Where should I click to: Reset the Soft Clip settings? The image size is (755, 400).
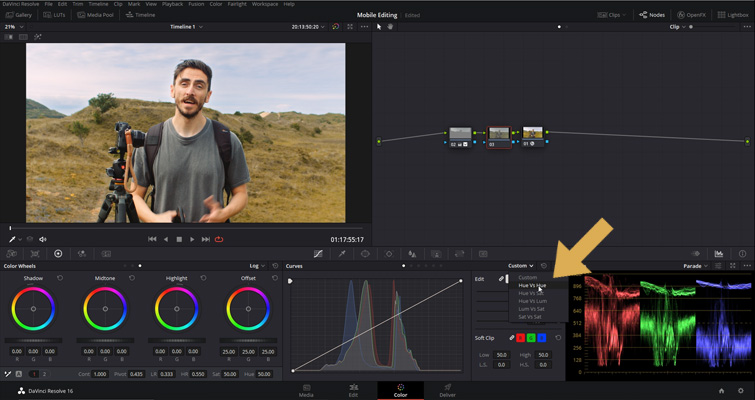point(558,338)
